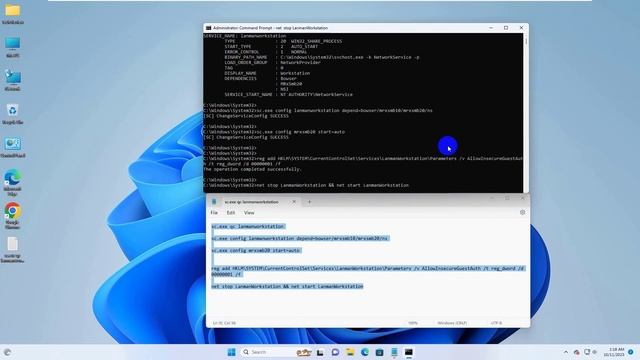The image size is (640, 360).
Task: Click 'DISPLAY_NAME : Workstation' row in Command Prompt
Action: coord(267,73)
